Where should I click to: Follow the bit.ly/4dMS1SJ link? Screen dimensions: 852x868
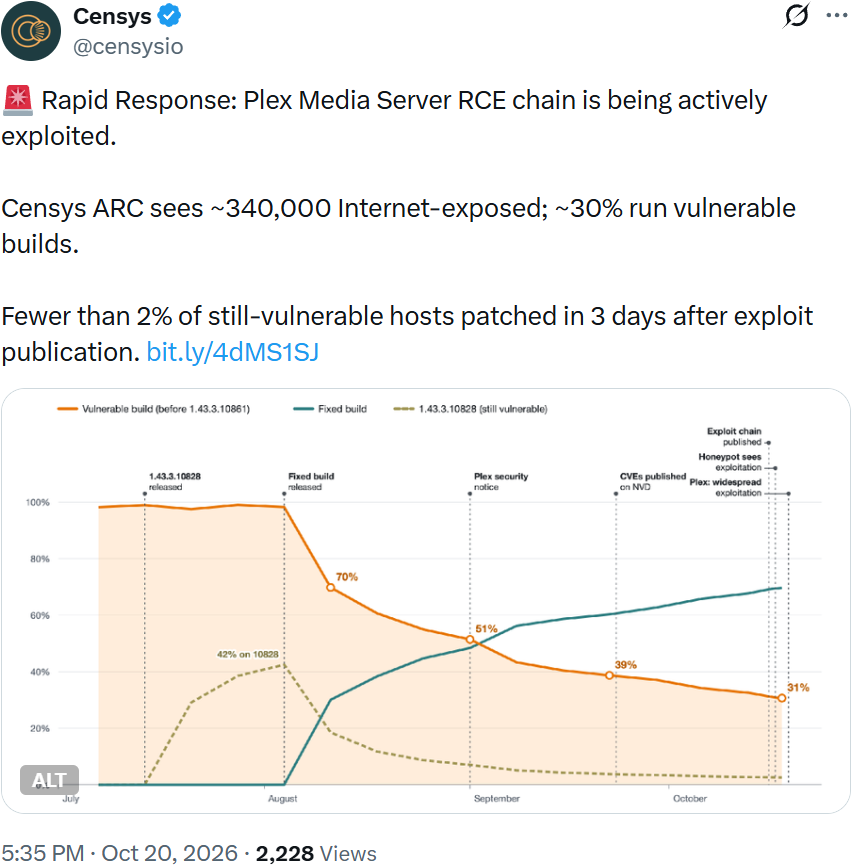(233, 352)
